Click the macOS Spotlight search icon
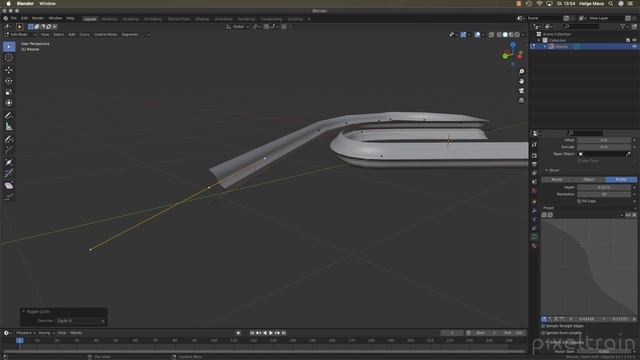The image size is (640, 360). pos(611,4)
